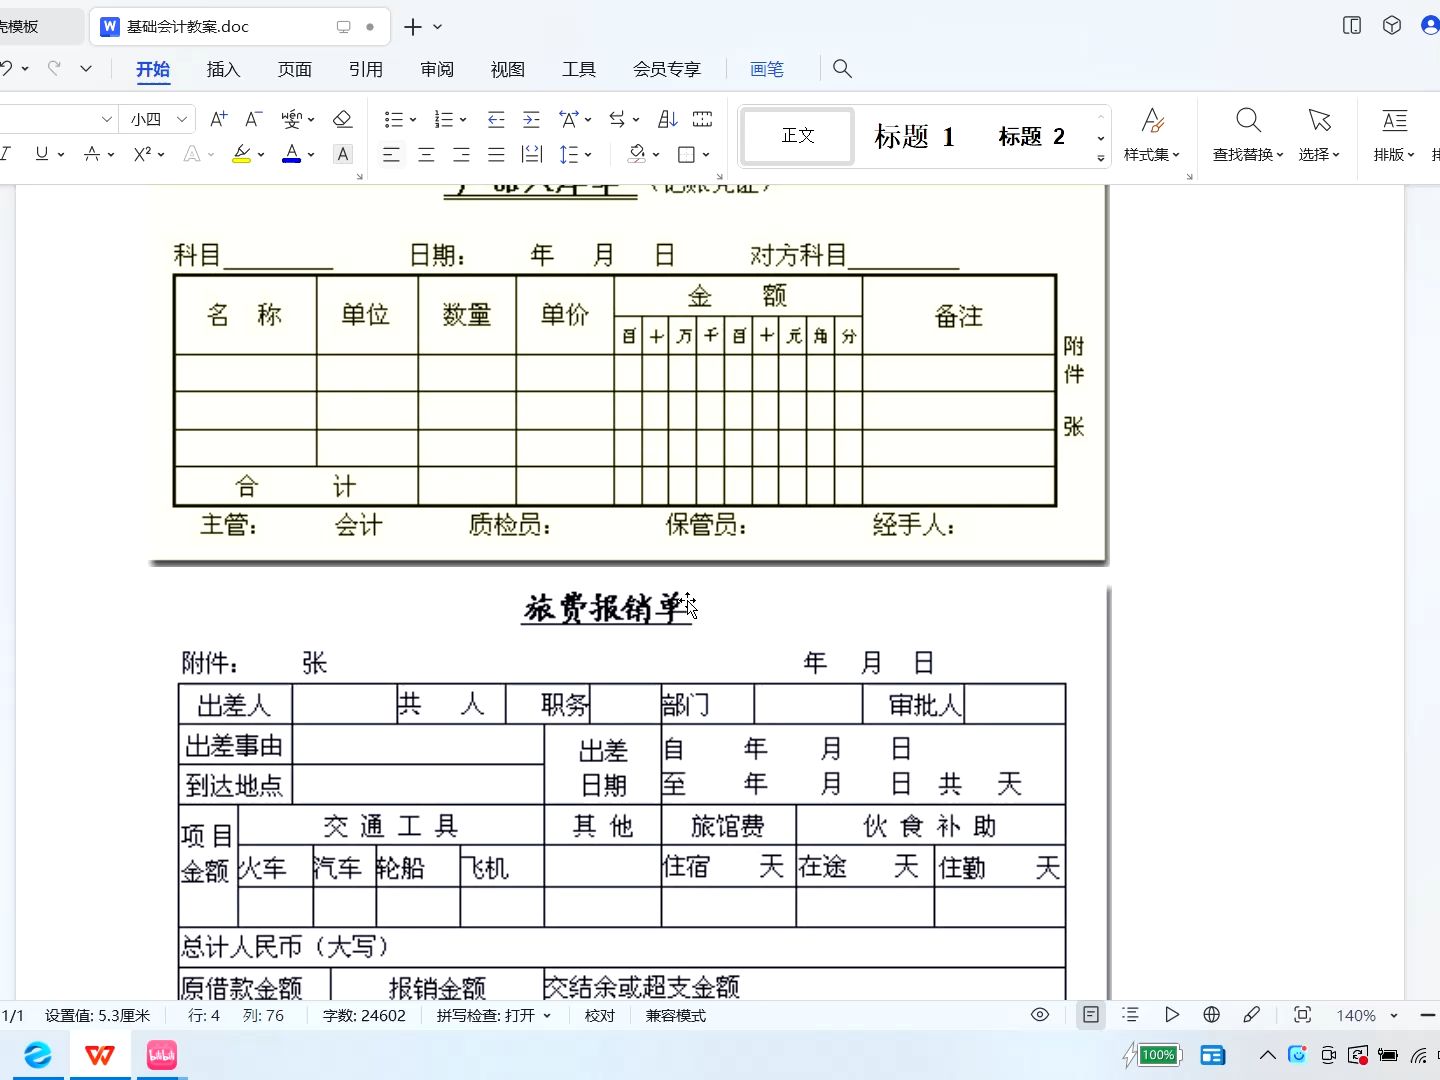1440x1080 pixels.
Task: Go to the 审阅 review tab
Action: pyautogui.click(x=437, y=69)
